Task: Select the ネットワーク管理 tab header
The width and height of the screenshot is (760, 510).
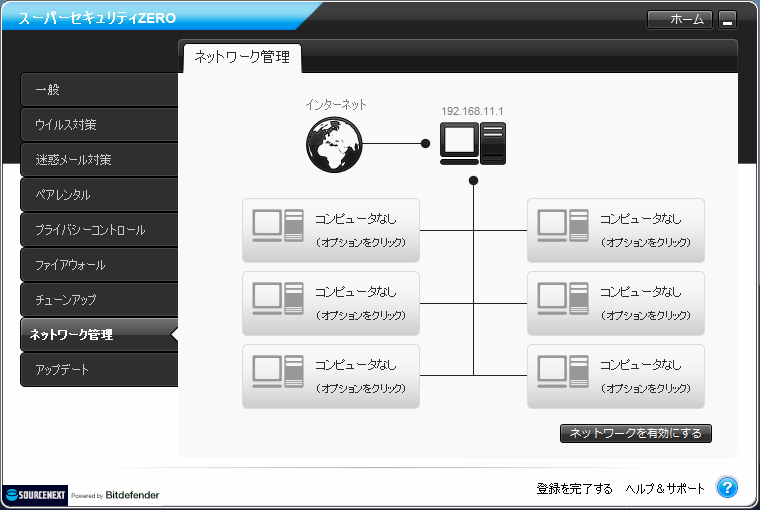Action: point(242,58)
